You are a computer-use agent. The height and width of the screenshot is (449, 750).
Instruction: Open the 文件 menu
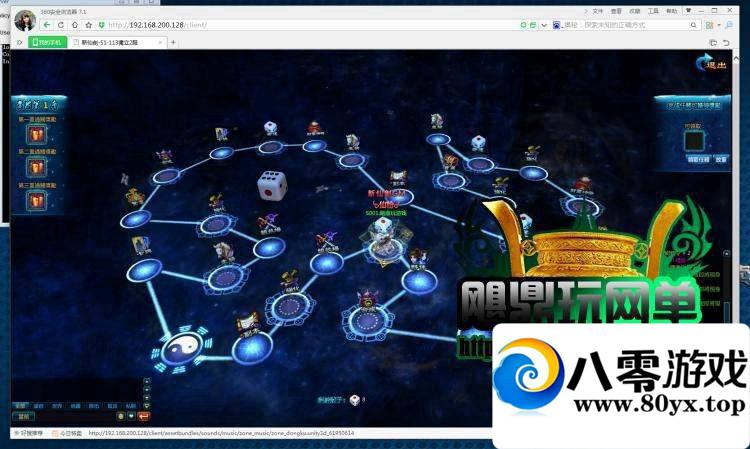click(598, 11)
